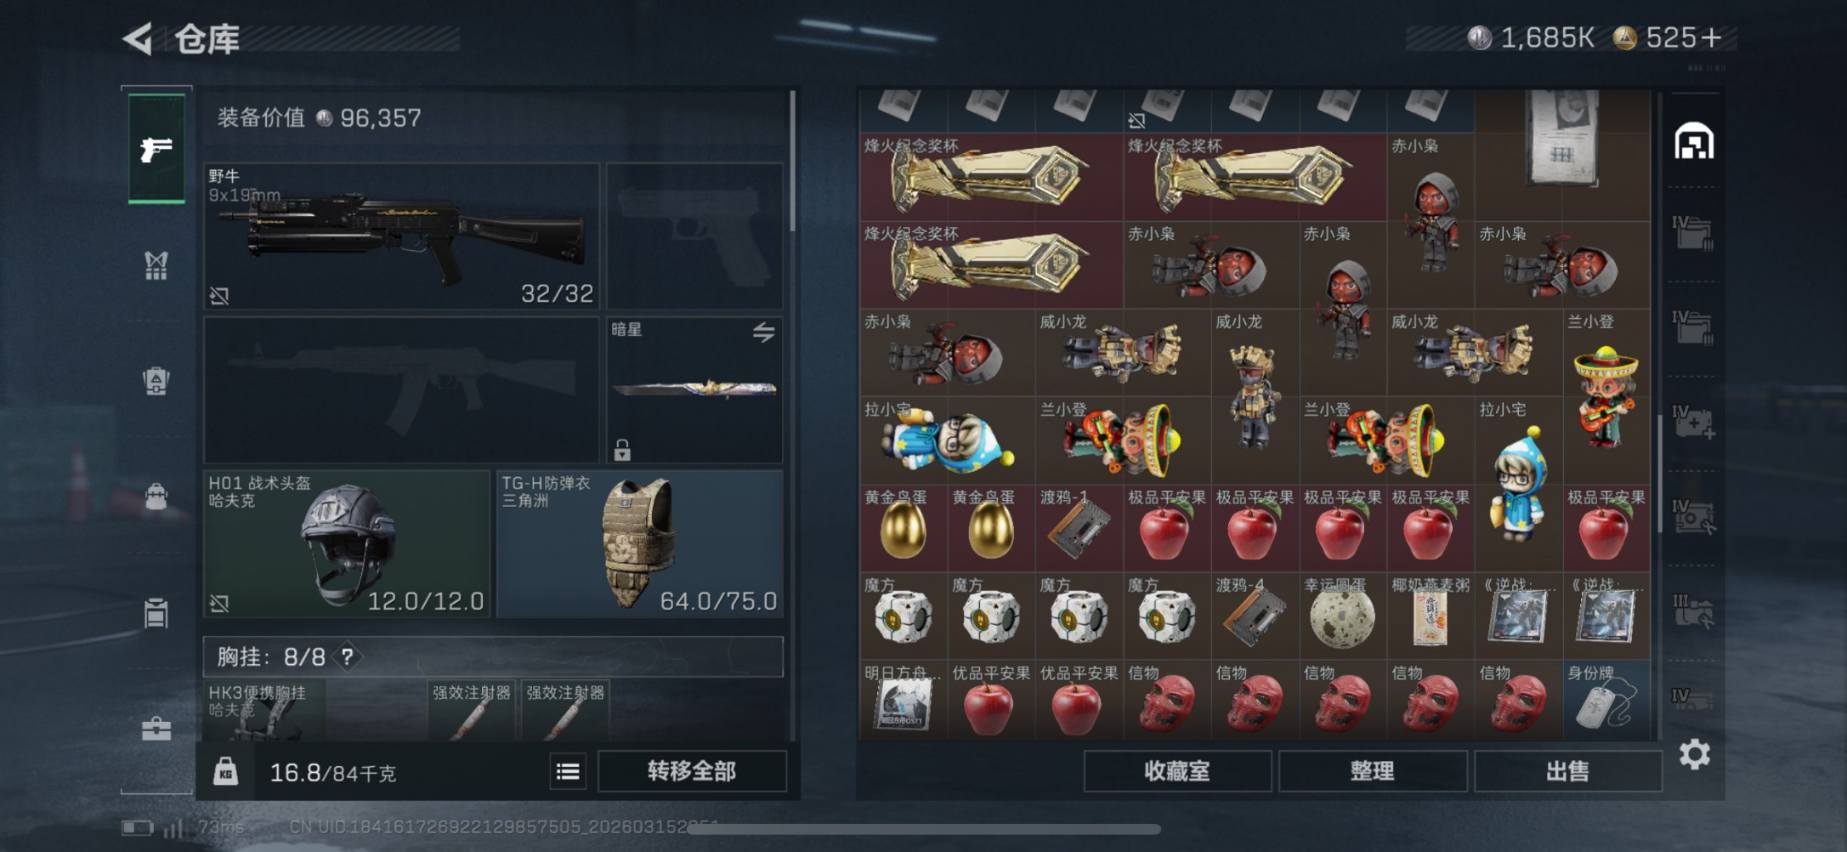Click the lock icon under 暗星 knife
The image size is (1847, 852).
point(622,450)
